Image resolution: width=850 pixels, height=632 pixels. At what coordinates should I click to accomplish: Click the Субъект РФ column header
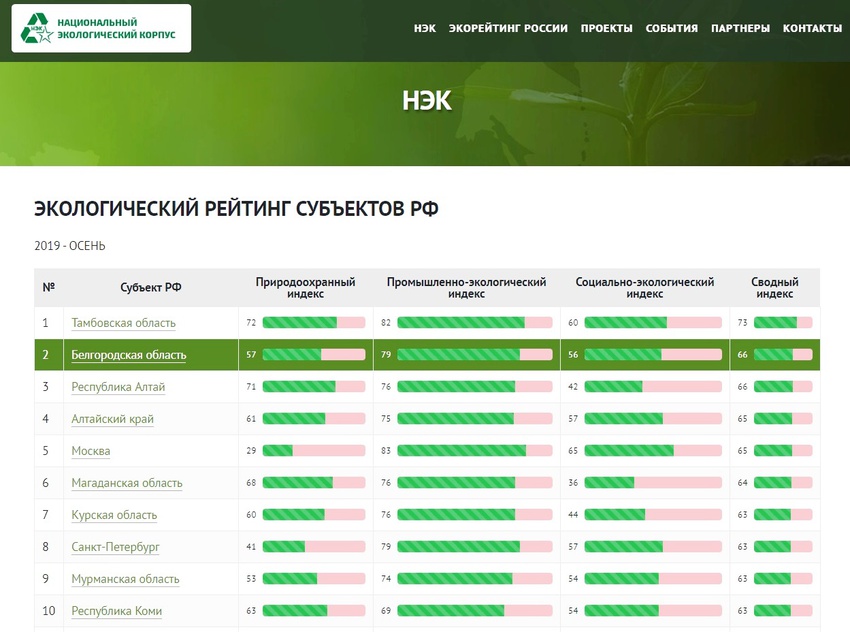(x=151, y=287)
